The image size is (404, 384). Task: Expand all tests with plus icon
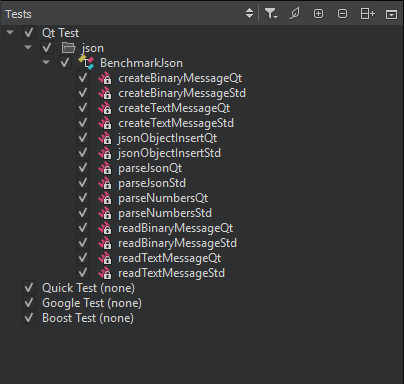318,14
